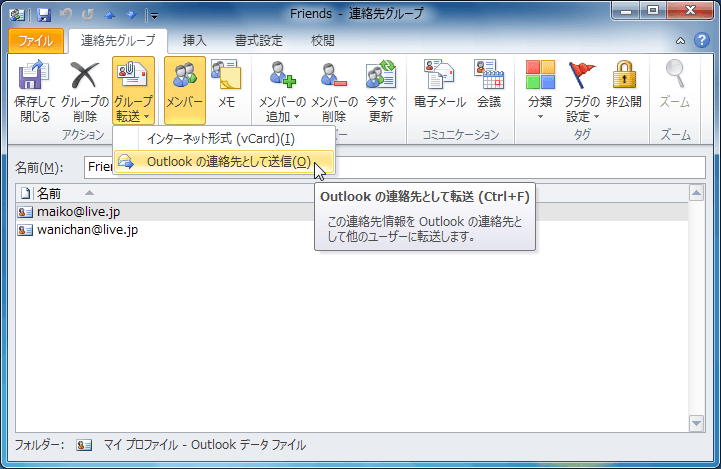721x469 pixels.
Task: Click メンバーの削除 icon
Action: coord(334,75)
